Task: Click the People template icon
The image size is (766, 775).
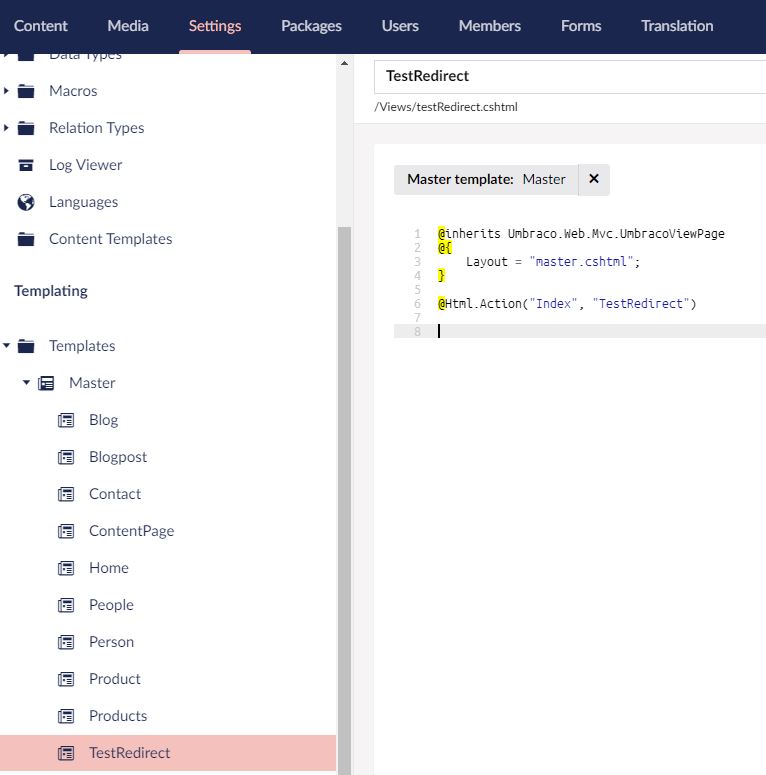Action: [x=66, y=605]
